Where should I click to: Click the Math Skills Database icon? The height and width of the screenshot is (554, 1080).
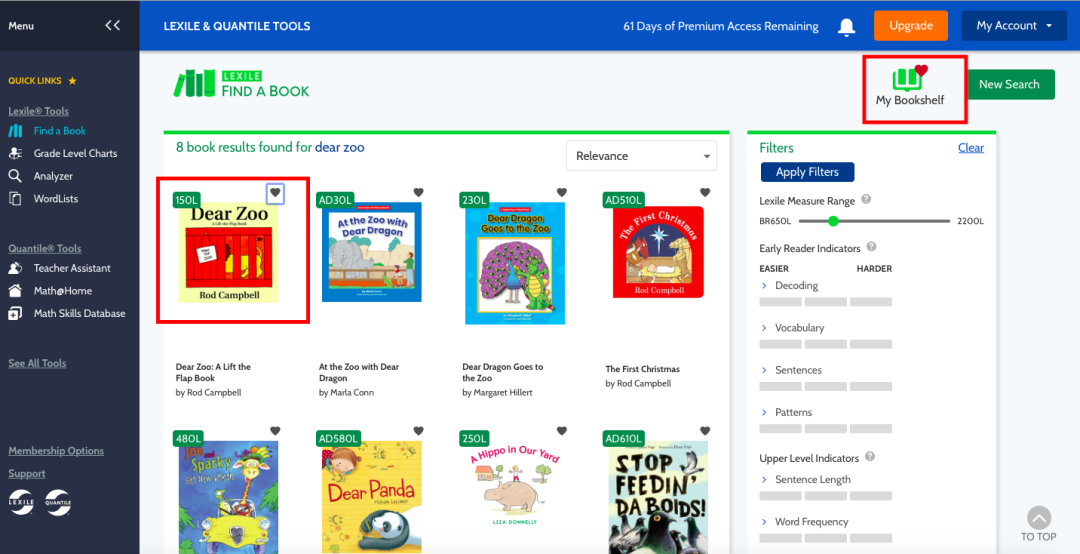(15, 314)
